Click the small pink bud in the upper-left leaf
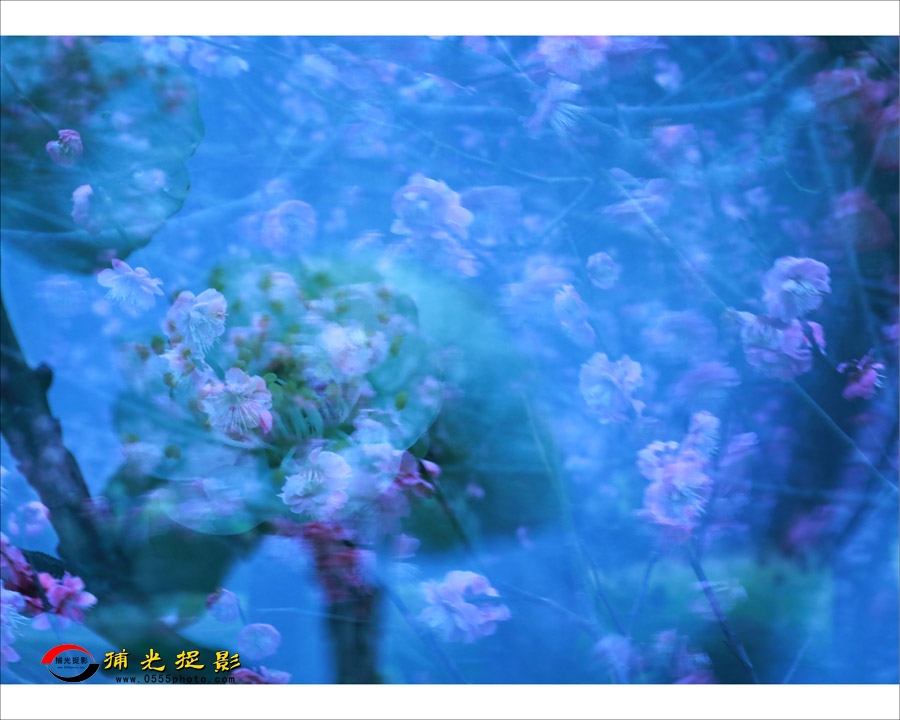This screenshot has width=900, height=720. (x=65, y=147)
